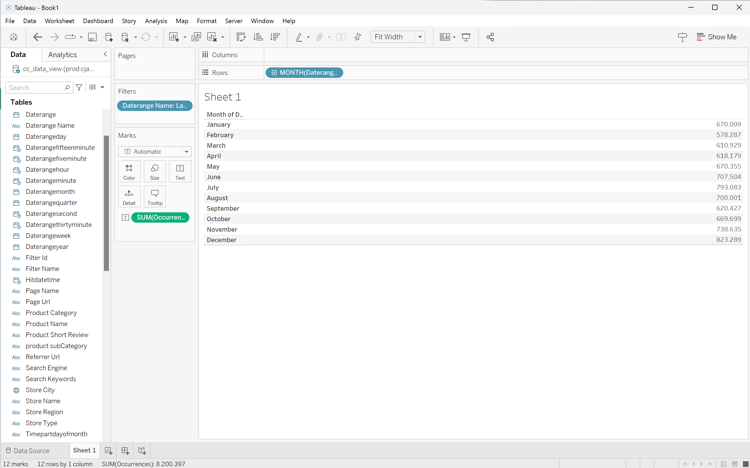
Task: Click the Save workbook icon
Action: (x=92, y=37)
